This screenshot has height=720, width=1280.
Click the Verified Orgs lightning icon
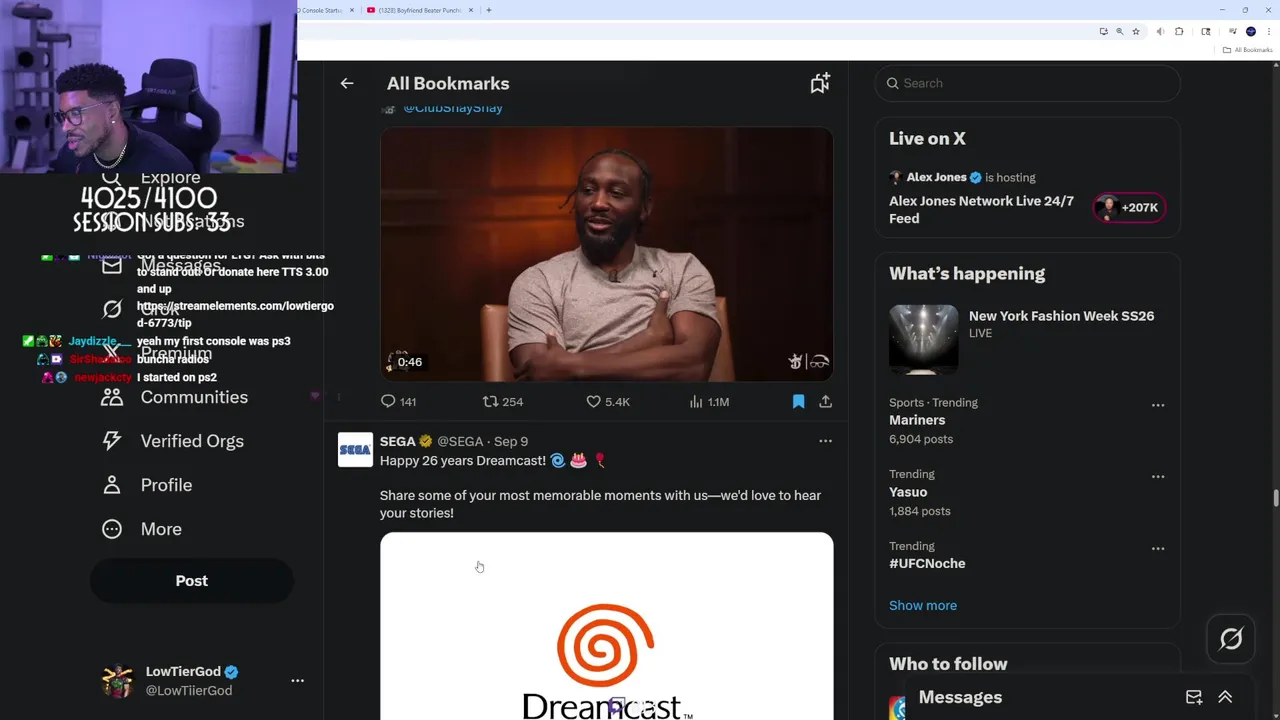point(112,441)
